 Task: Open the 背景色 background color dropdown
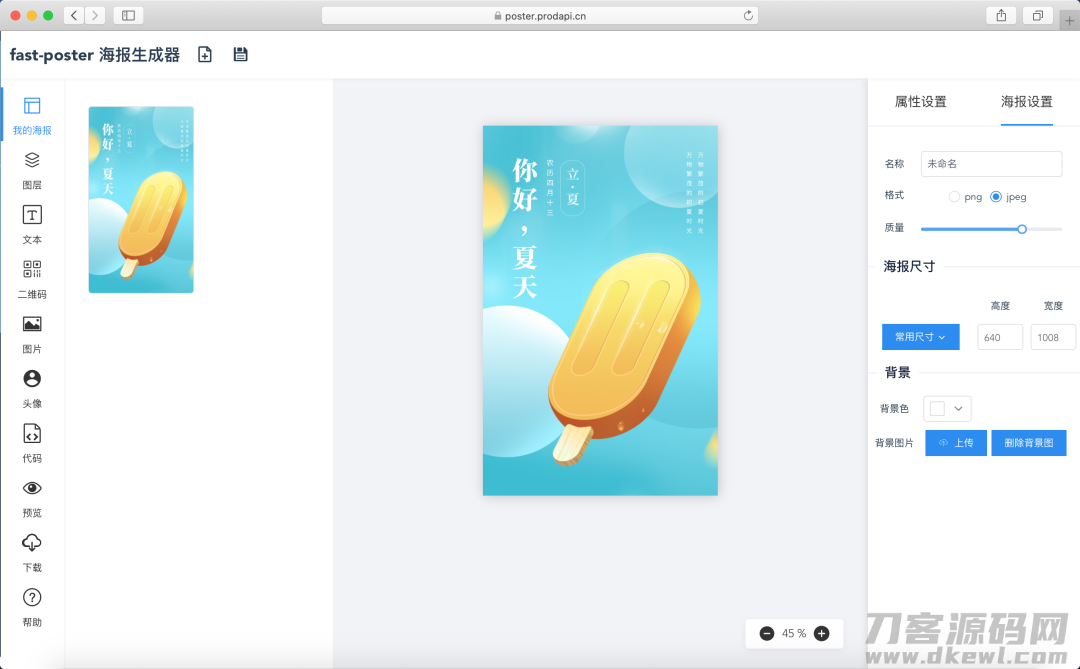click(x=946, y=408)
